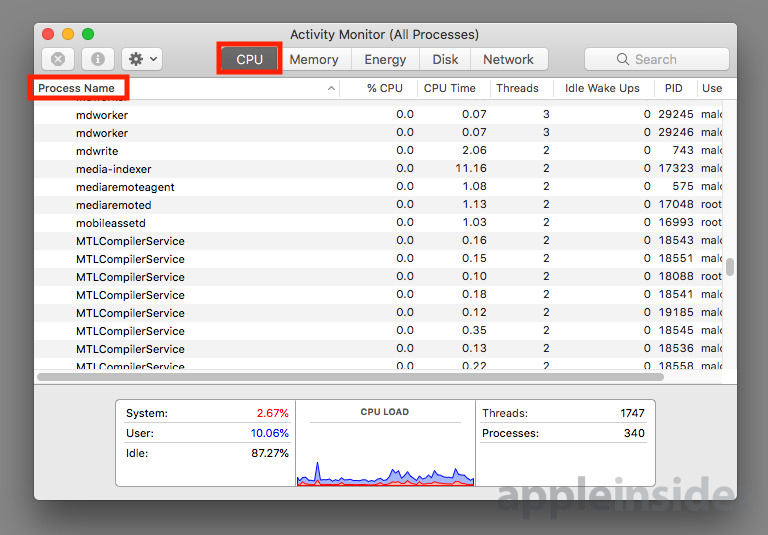768x535 pixels.
Task: Click the Quit Process stop icon
Action: (x=58, y=59)
